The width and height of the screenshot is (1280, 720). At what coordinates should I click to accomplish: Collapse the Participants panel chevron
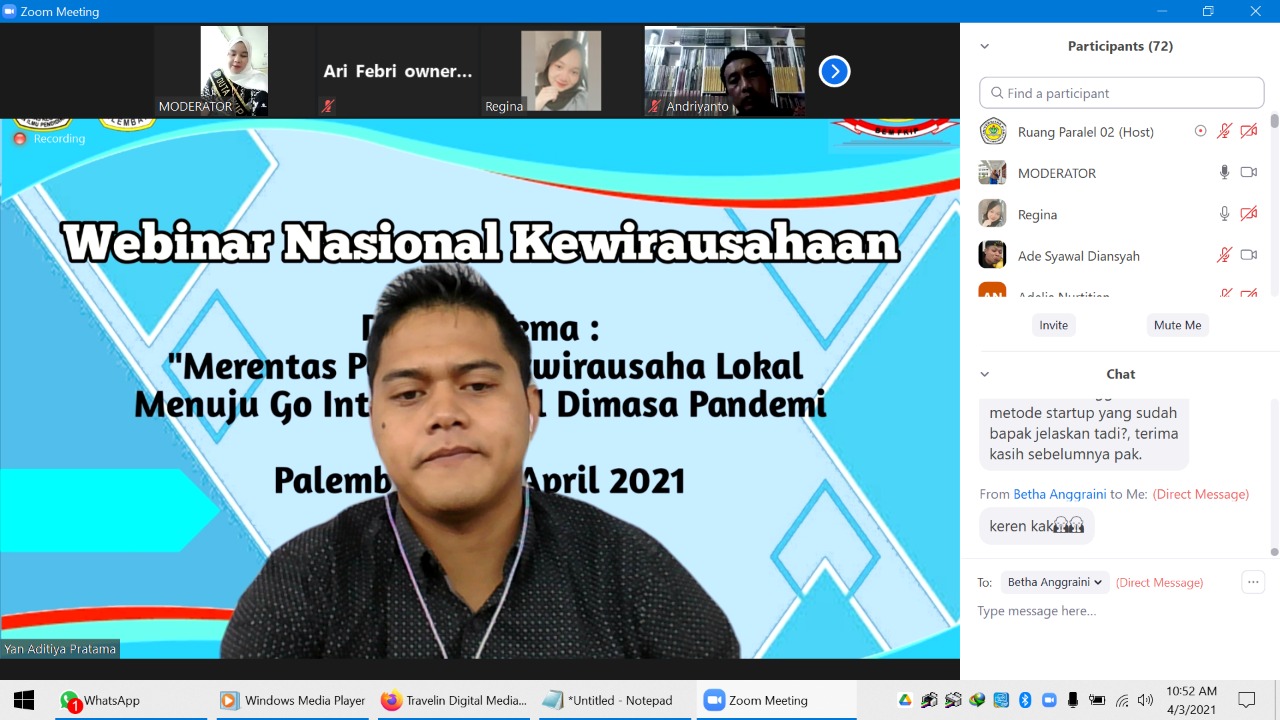point(984,46)
